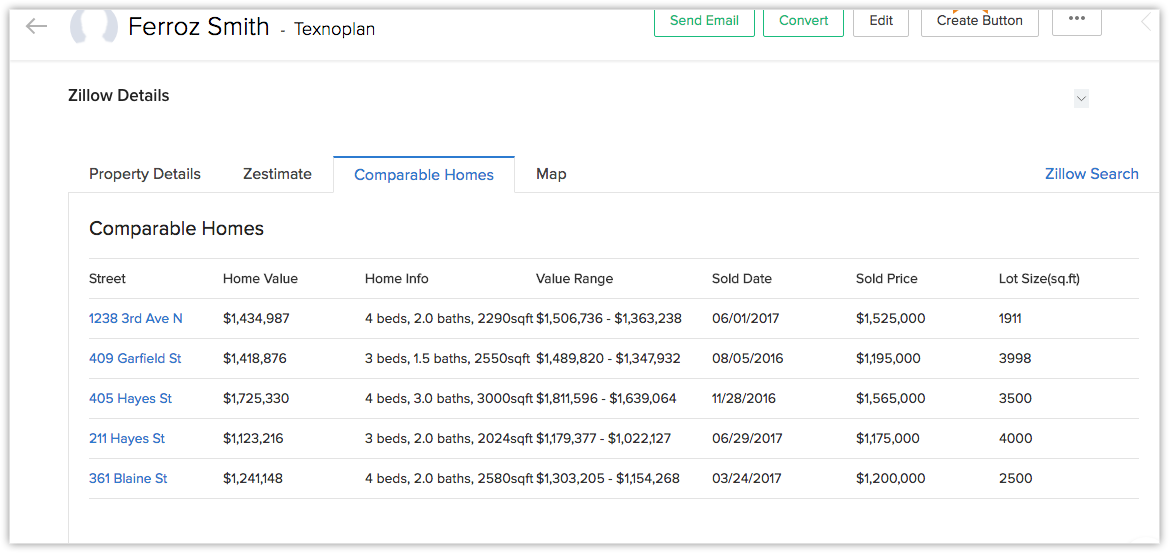Image resolution: width=1169 pixels, height=553 pixels.
Task: Open the 409 Garfield St link
Action: coord(135,358)
